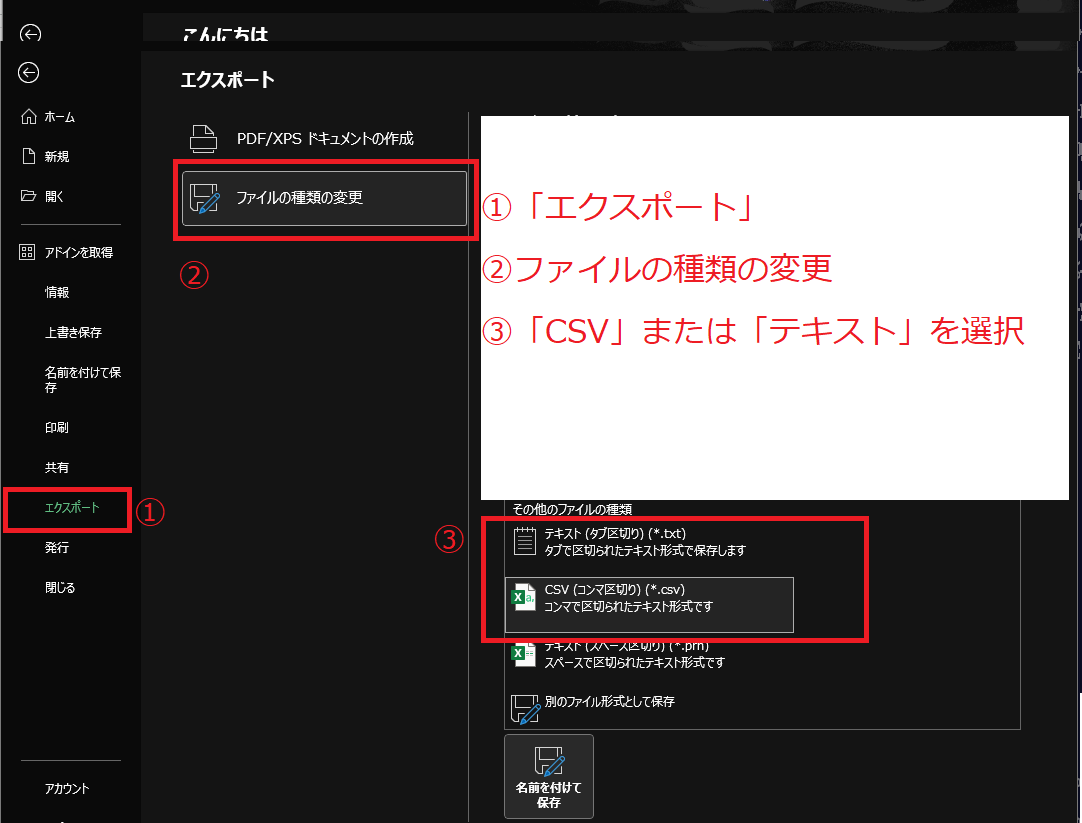
Task: Pick CSV (コンマ区切り) (*.csv) format
Action: pos(649,604)
